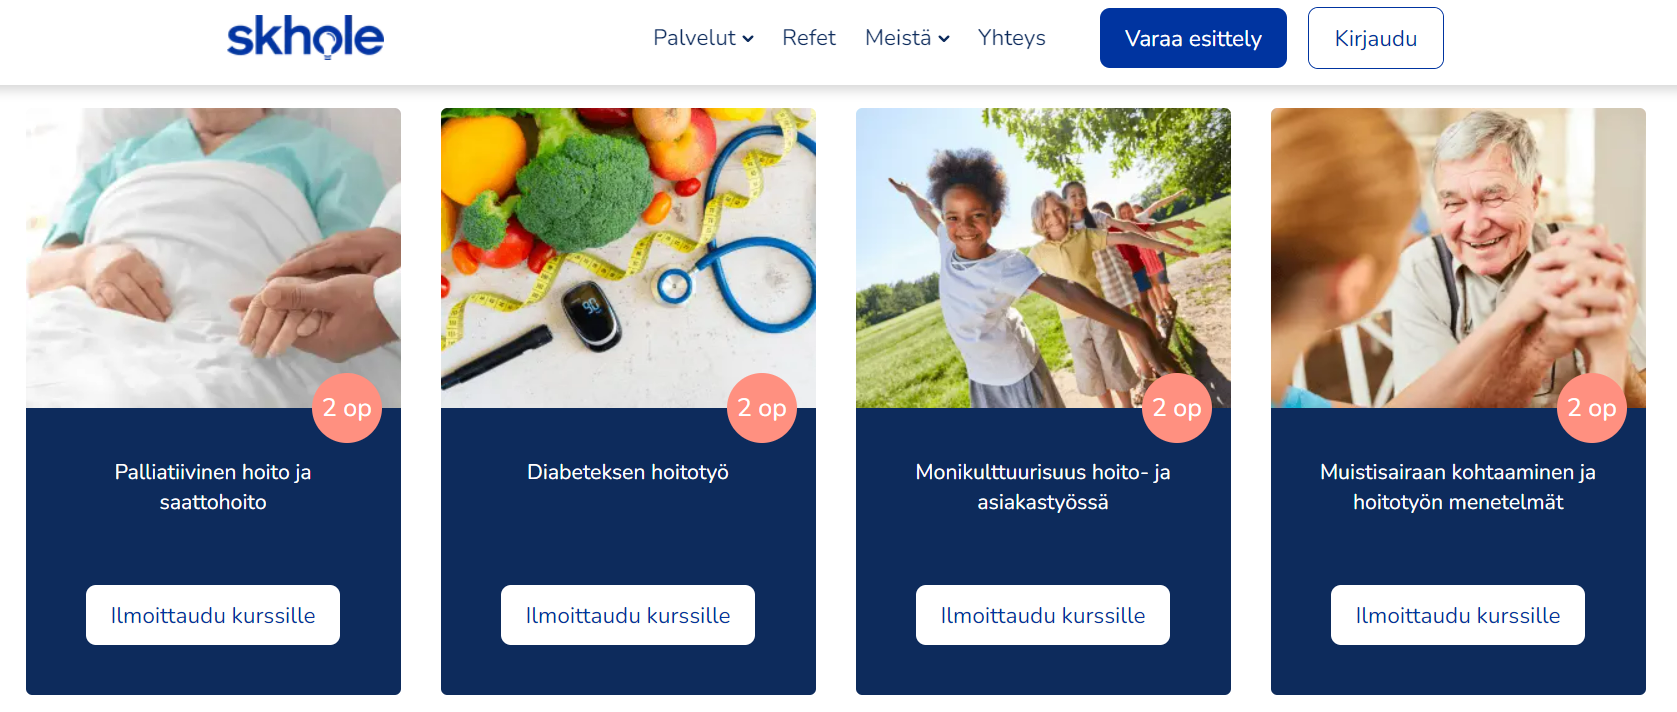Open the Diabeteksen hoitotyö title link
Image resolution: width=1677 pixels, height=712 pixels.
[628, 472]
